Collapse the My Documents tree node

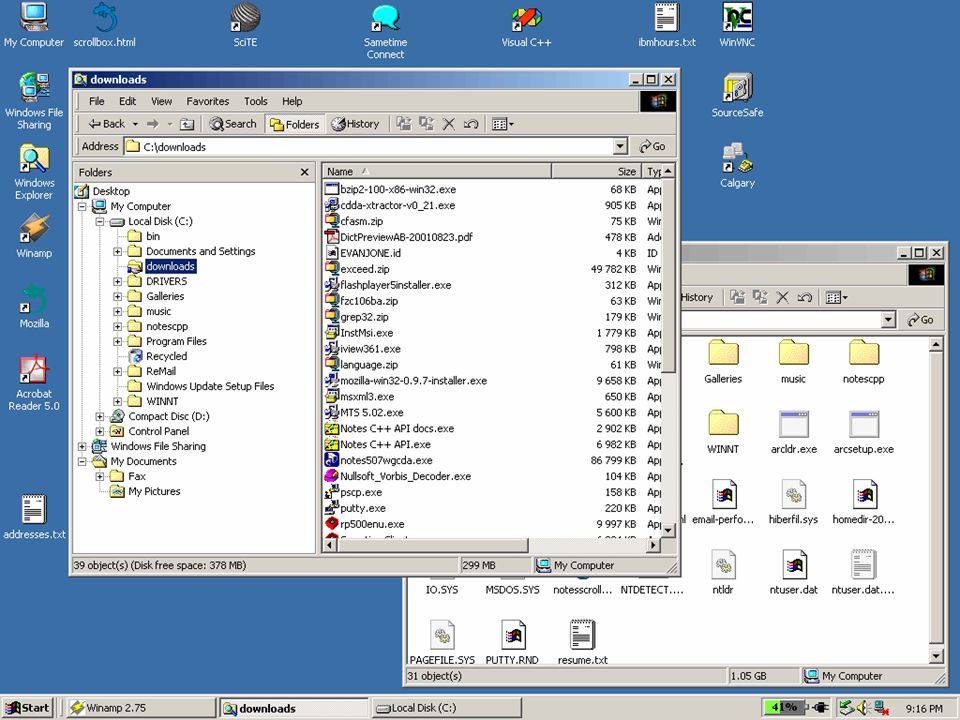(81, 462)
